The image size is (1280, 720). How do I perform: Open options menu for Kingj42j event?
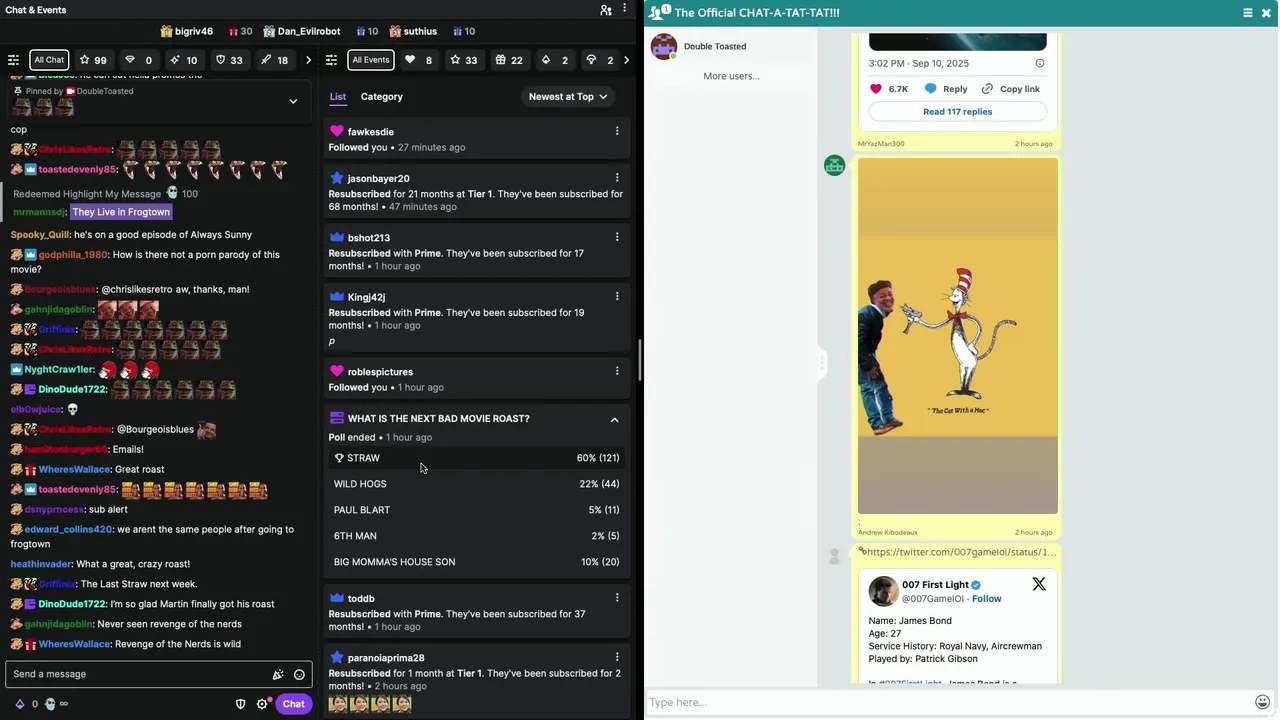[x=617, y=296]
